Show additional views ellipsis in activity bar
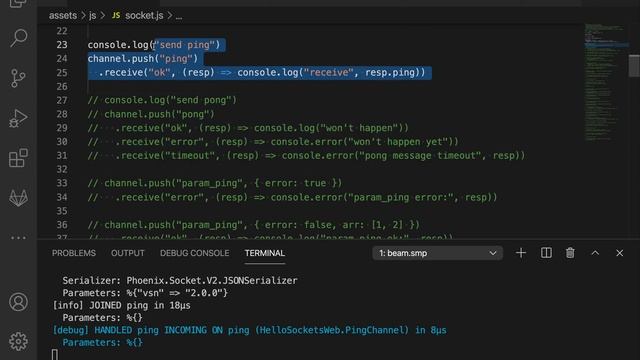 click(x=18, y=237)
